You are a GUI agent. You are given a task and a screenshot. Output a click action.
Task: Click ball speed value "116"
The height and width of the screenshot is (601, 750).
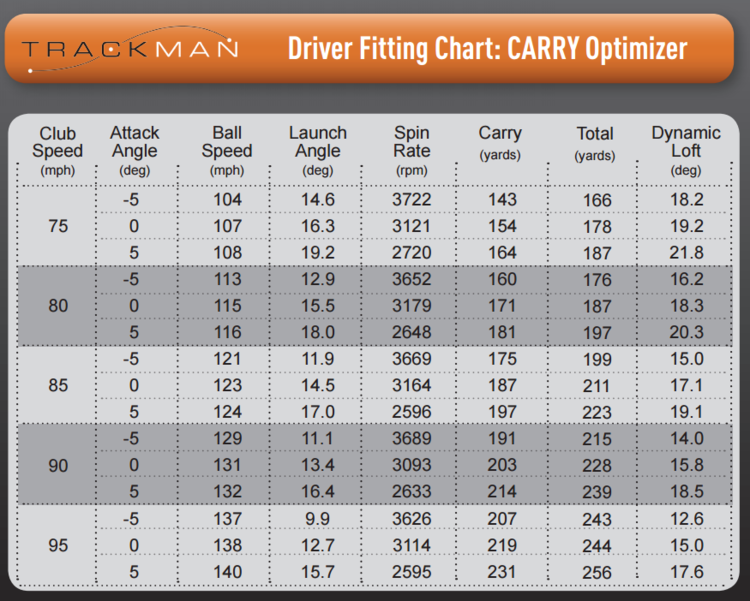pos(227,332)
